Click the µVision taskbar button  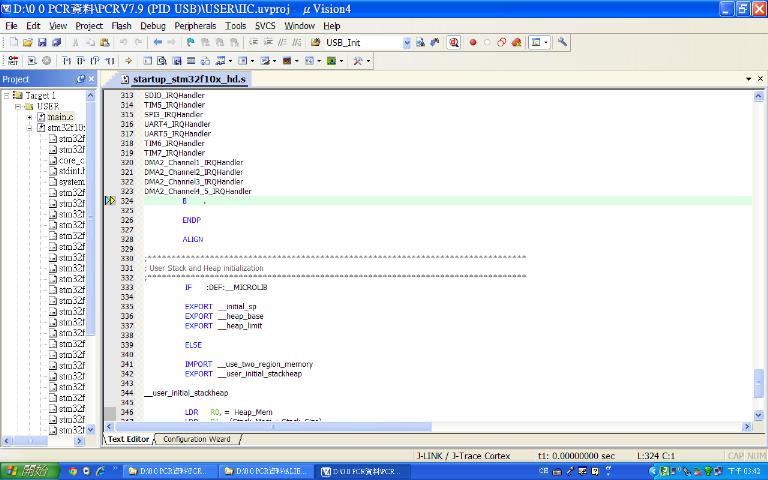pos(360,472)
